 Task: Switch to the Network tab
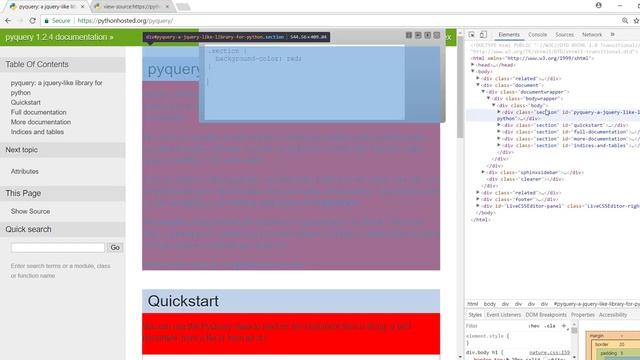coord(592,35)
